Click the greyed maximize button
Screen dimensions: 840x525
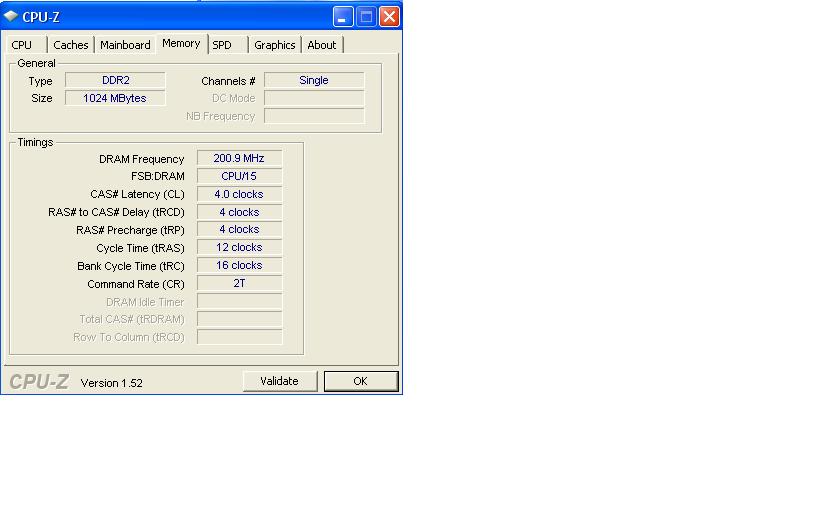[366, 17]
